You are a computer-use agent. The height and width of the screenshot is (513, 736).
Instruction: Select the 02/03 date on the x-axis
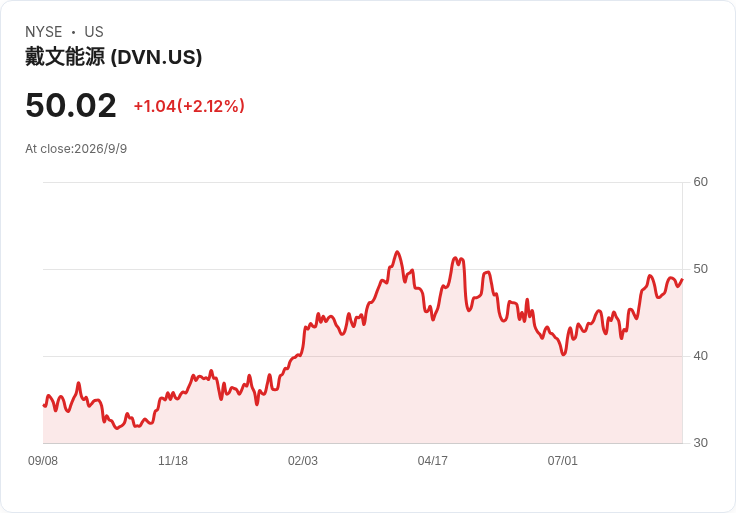point(303,461)
